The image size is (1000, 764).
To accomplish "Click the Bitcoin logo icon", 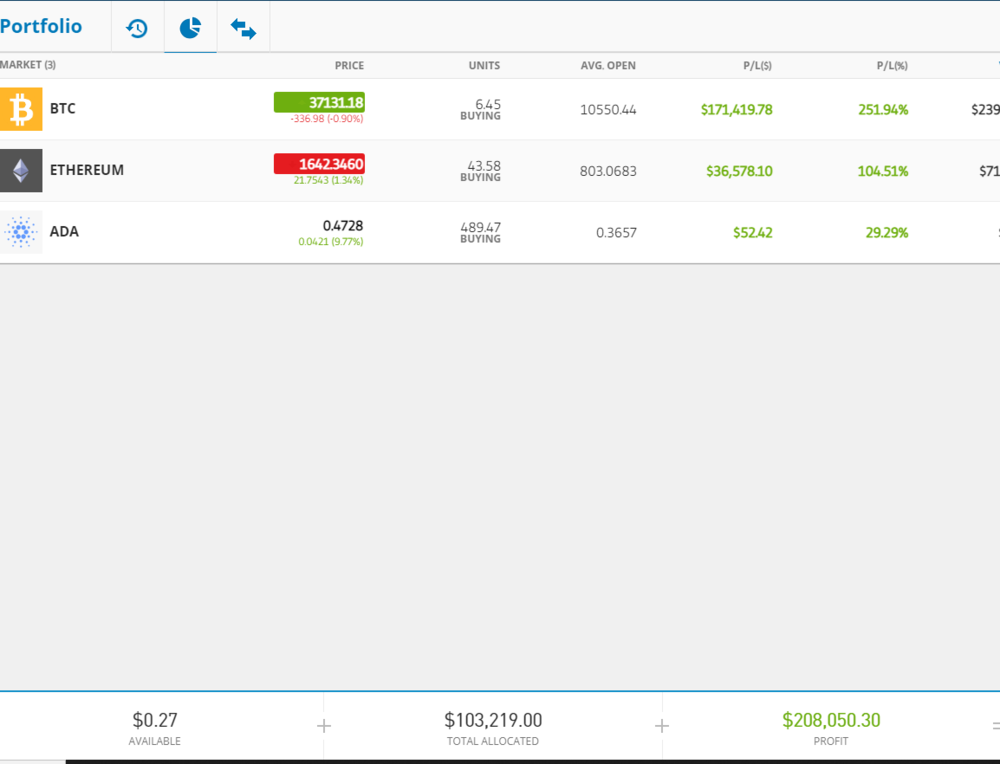I will tap(21, 109).
